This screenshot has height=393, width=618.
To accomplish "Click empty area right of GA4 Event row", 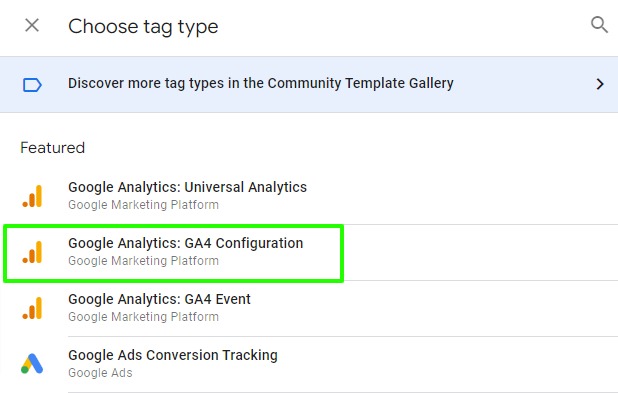I will point(434,308).
